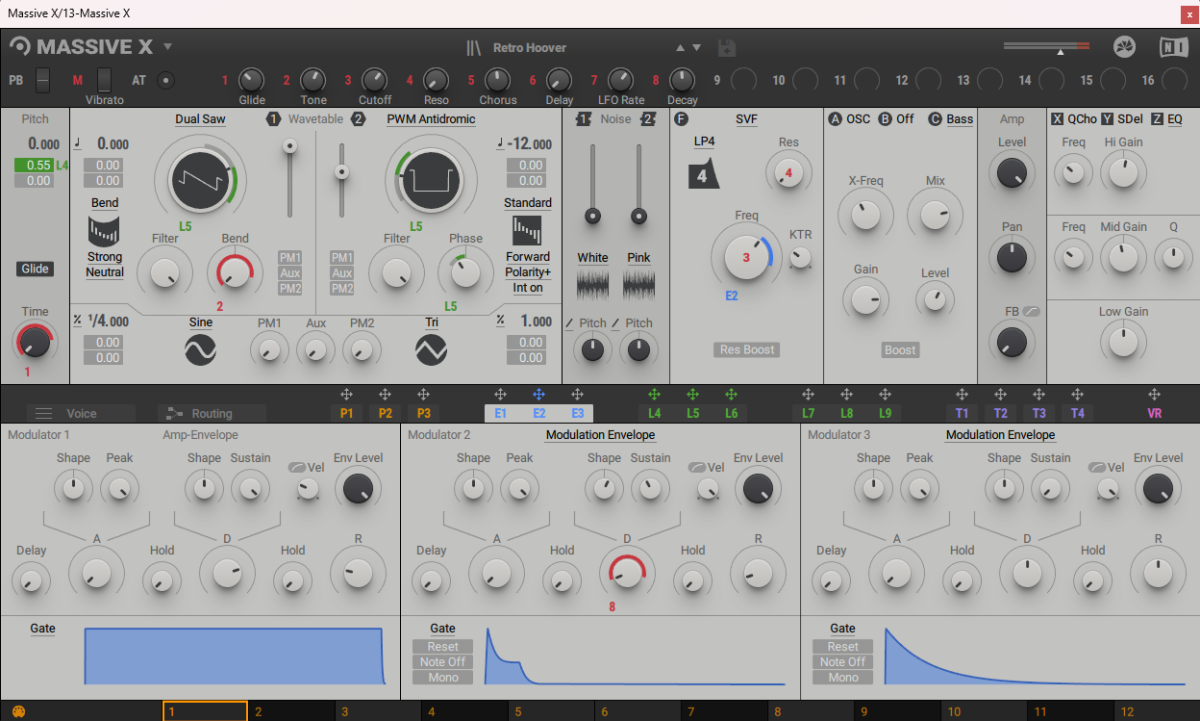1200x721 pixels.
Task: Toggle PM1 on oscillator 1
Action: click(x=290, y=257)
